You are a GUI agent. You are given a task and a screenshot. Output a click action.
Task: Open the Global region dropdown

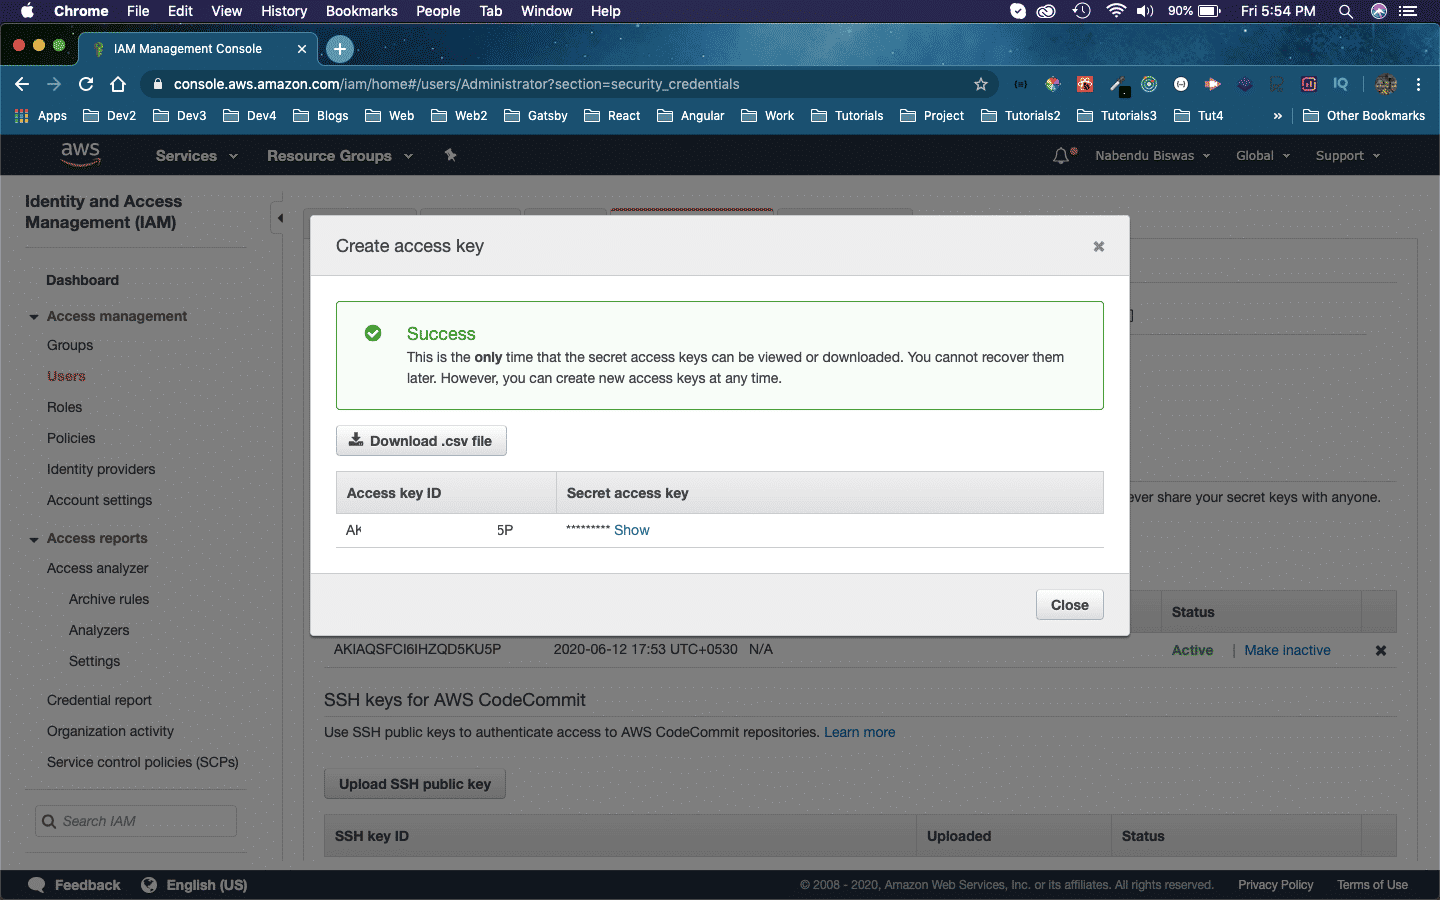pos(1263,156)
